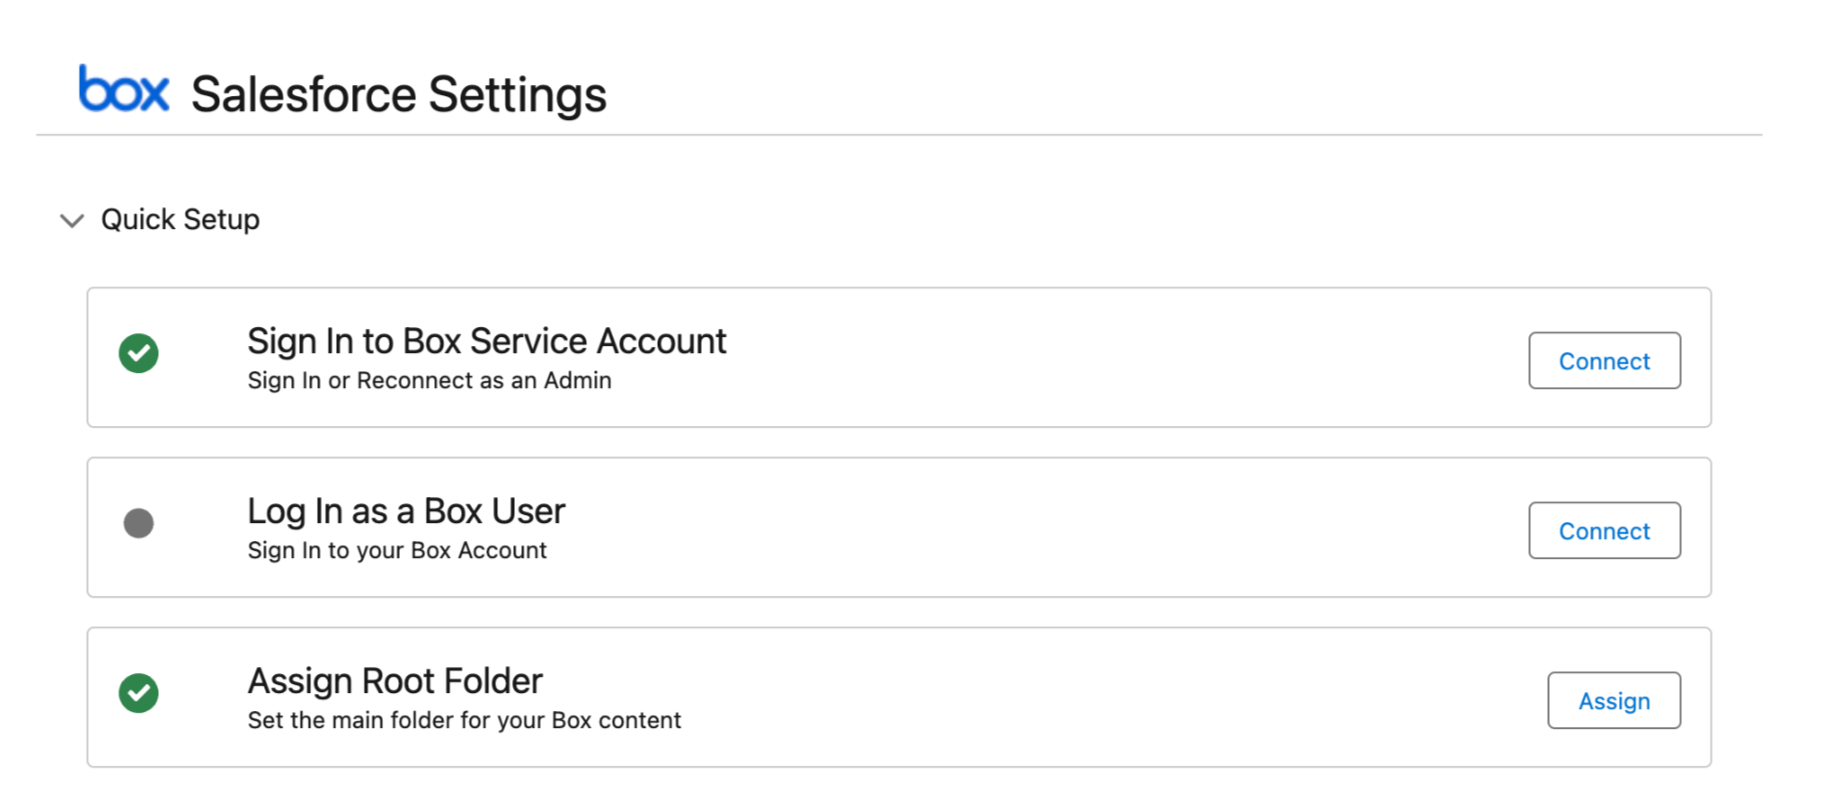Click the Salesforce Settings title

398,94
